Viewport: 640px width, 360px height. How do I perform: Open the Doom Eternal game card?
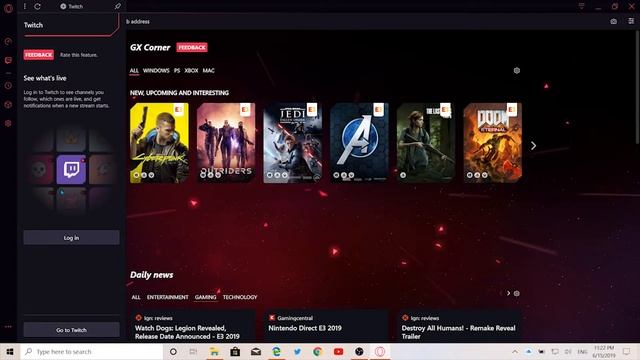(493, 143)
